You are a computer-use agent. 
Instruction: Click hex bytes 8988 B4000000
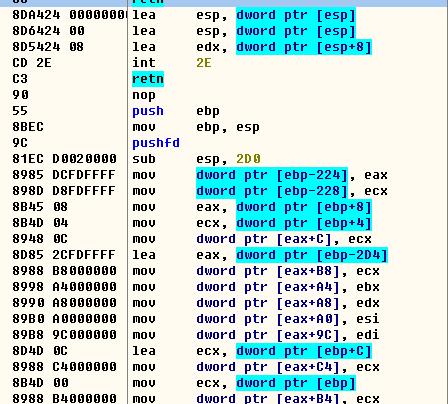(x=64, y=398)
